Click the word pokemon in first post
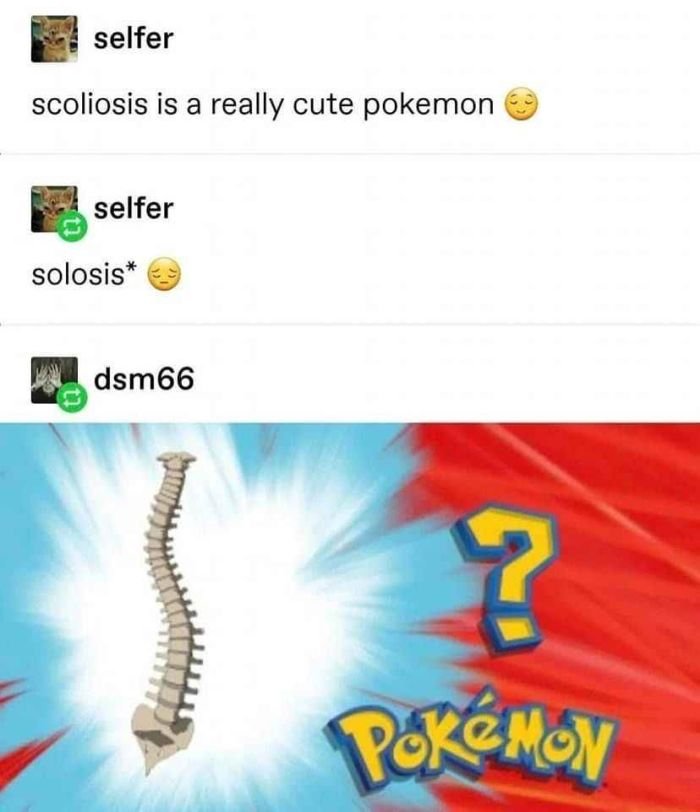Screen dimensions: 700x812 click(x=428, y=105)
